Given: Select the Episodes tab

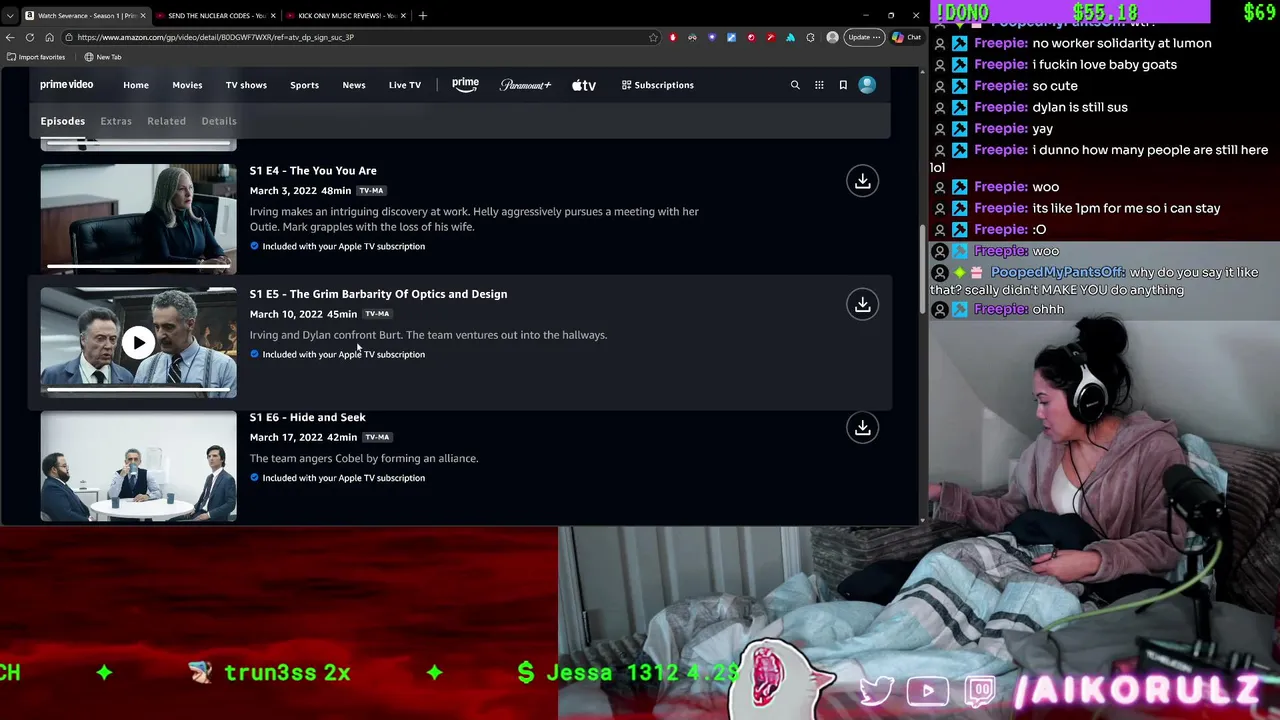Looking at the screenshot, I should tap(62, 121).
